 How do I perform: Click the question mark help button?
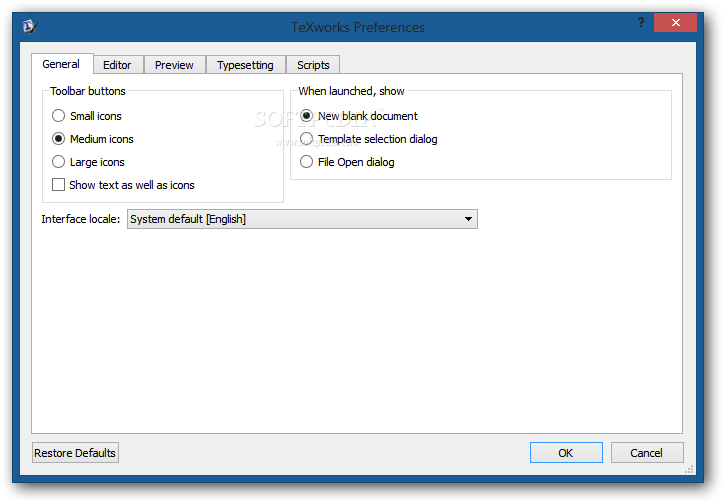pyautogui.click(x=640, y=22)
